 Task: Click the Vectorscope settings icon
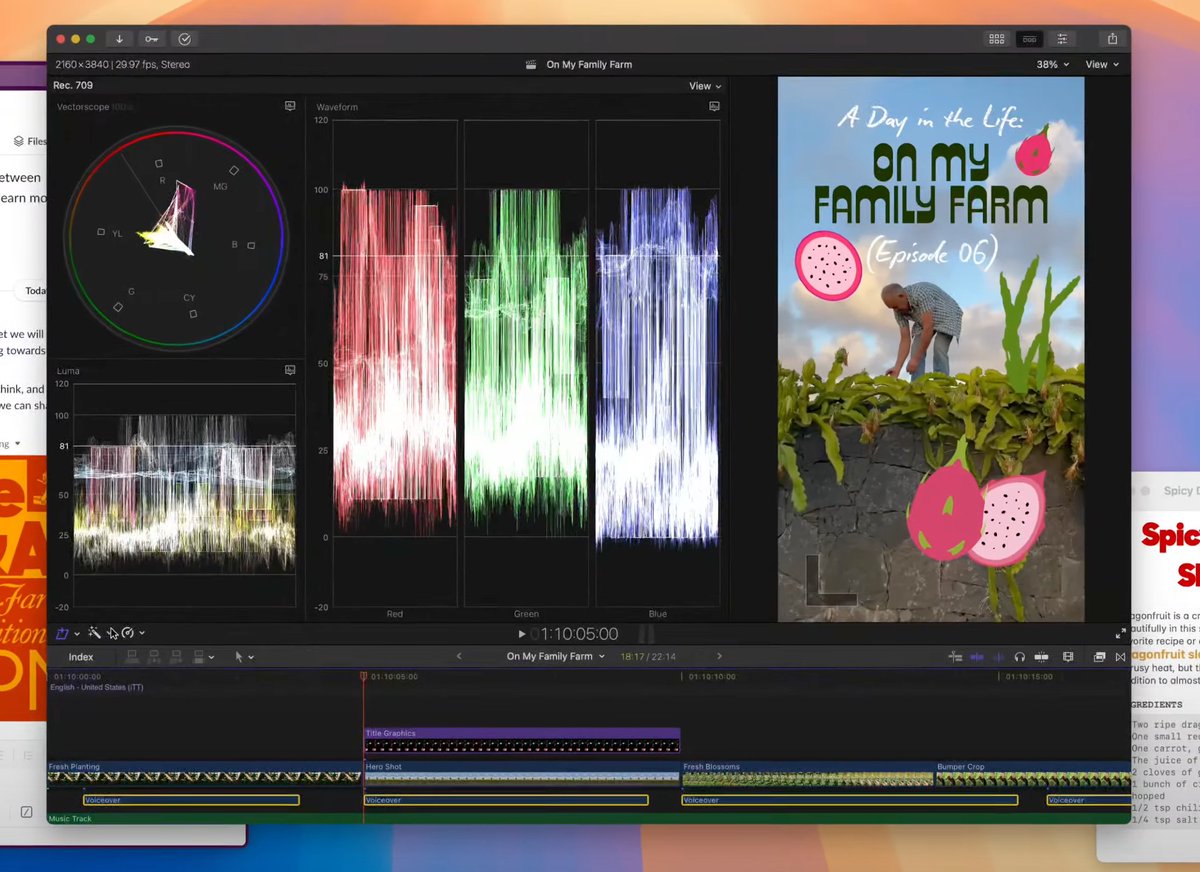click(x=290, y=106)
